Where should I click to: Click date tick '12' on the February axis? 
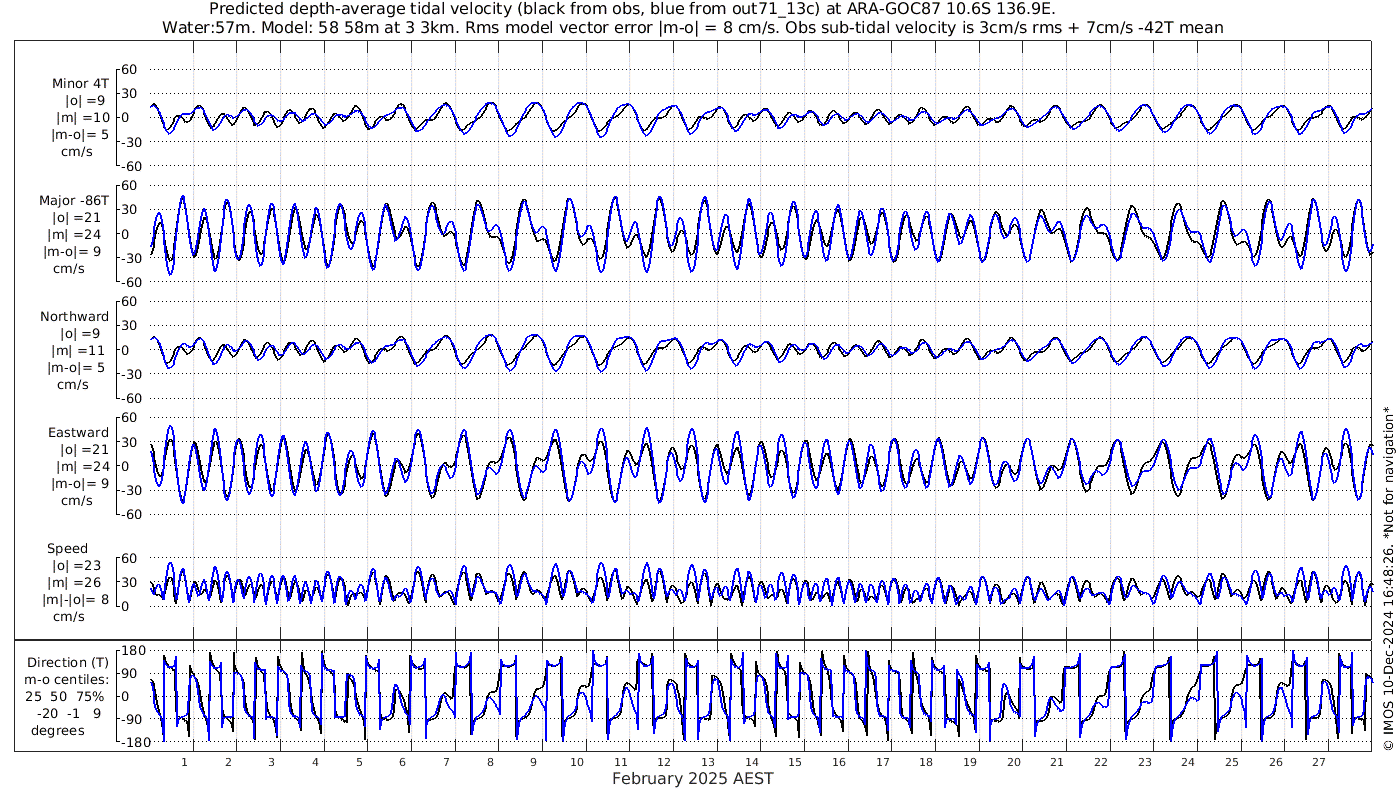[664, 761]
